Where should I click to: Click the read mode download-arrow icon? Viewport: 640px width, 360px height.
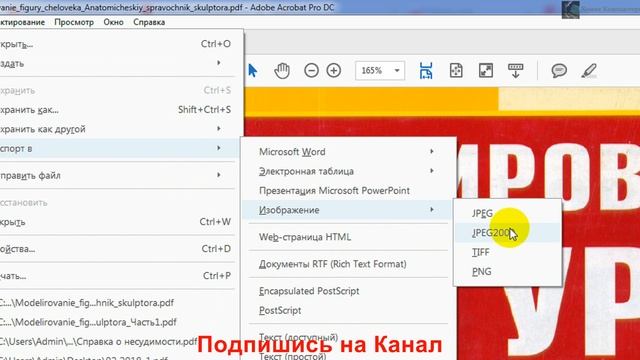point(516,71)
